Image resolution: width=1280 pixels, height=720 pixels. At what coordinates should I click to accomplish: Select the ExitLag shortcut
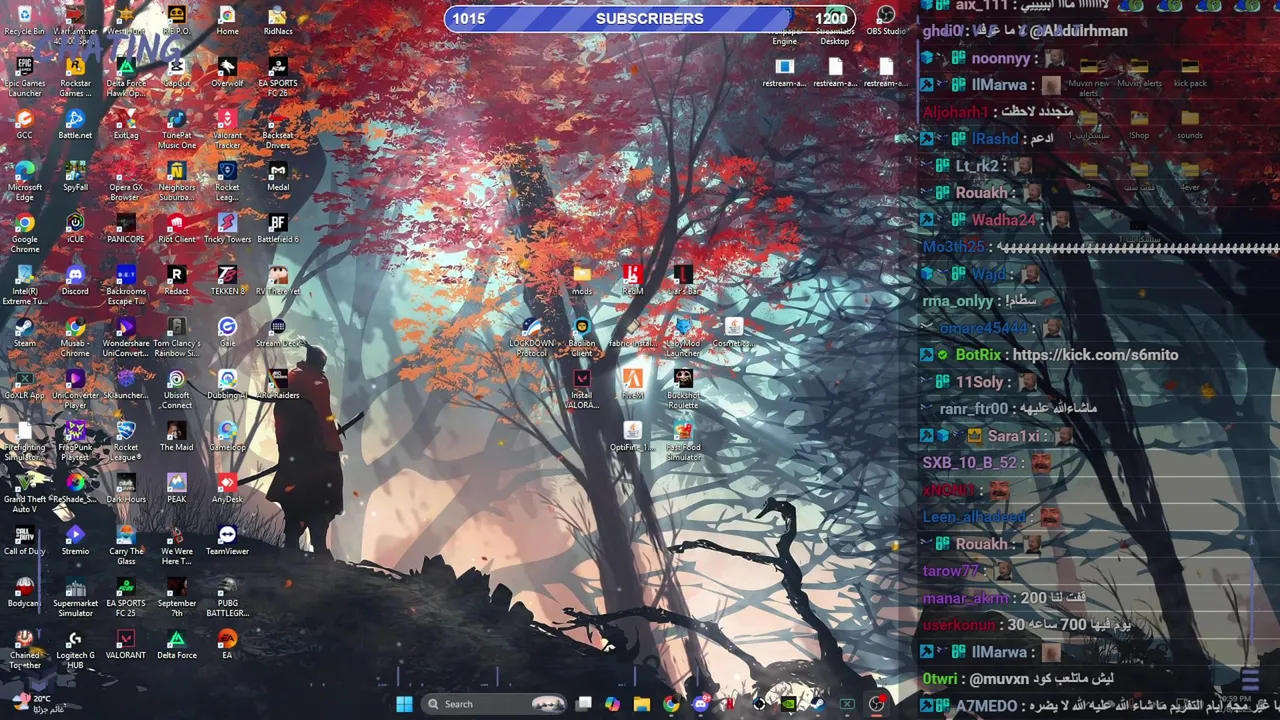tap(126, 125)
